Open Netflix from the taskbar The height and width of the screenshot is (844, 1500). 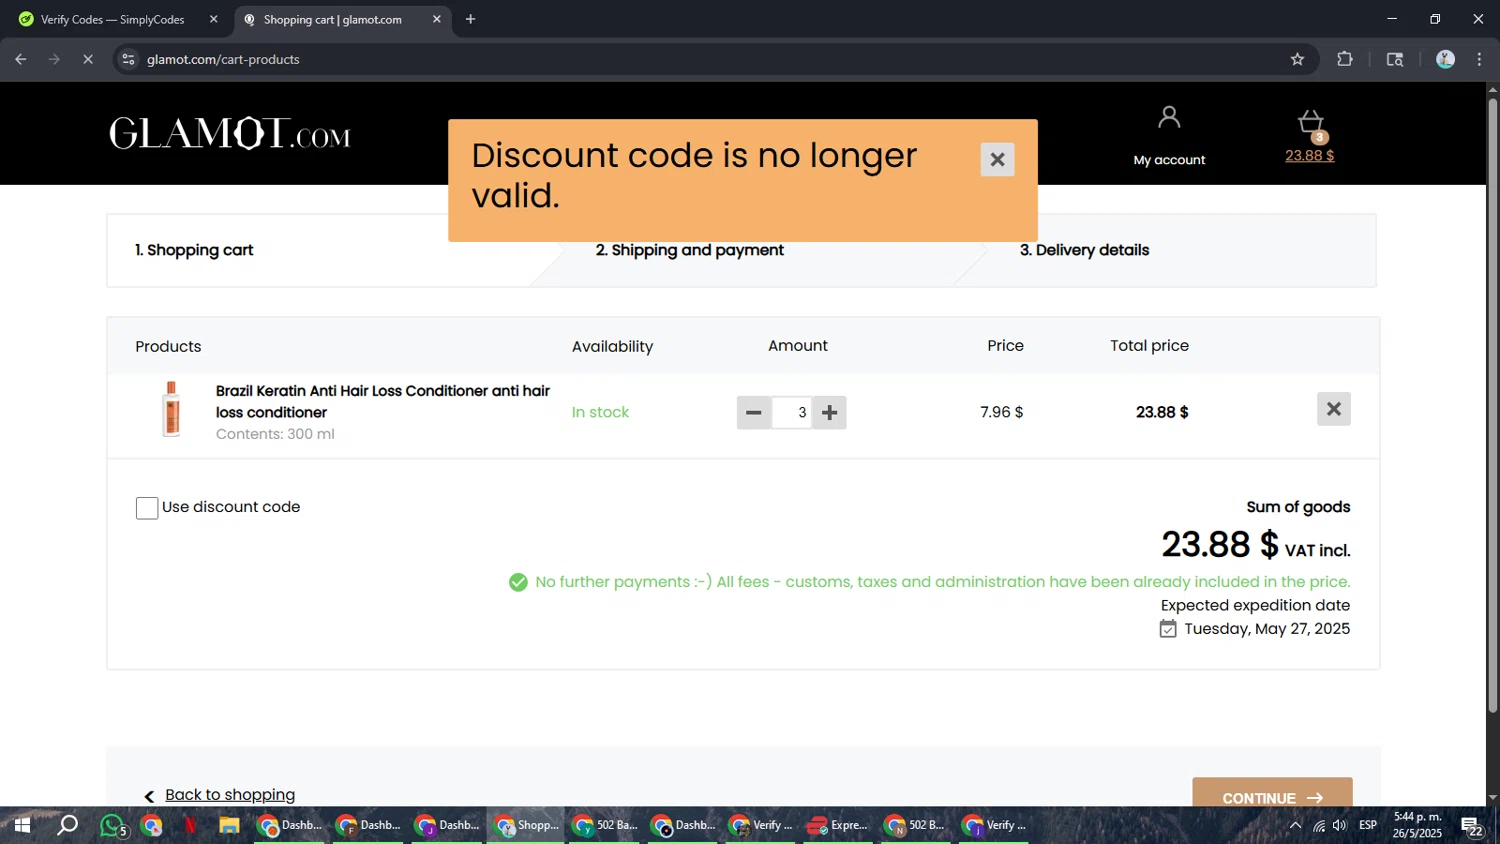[x=190, y=825]
